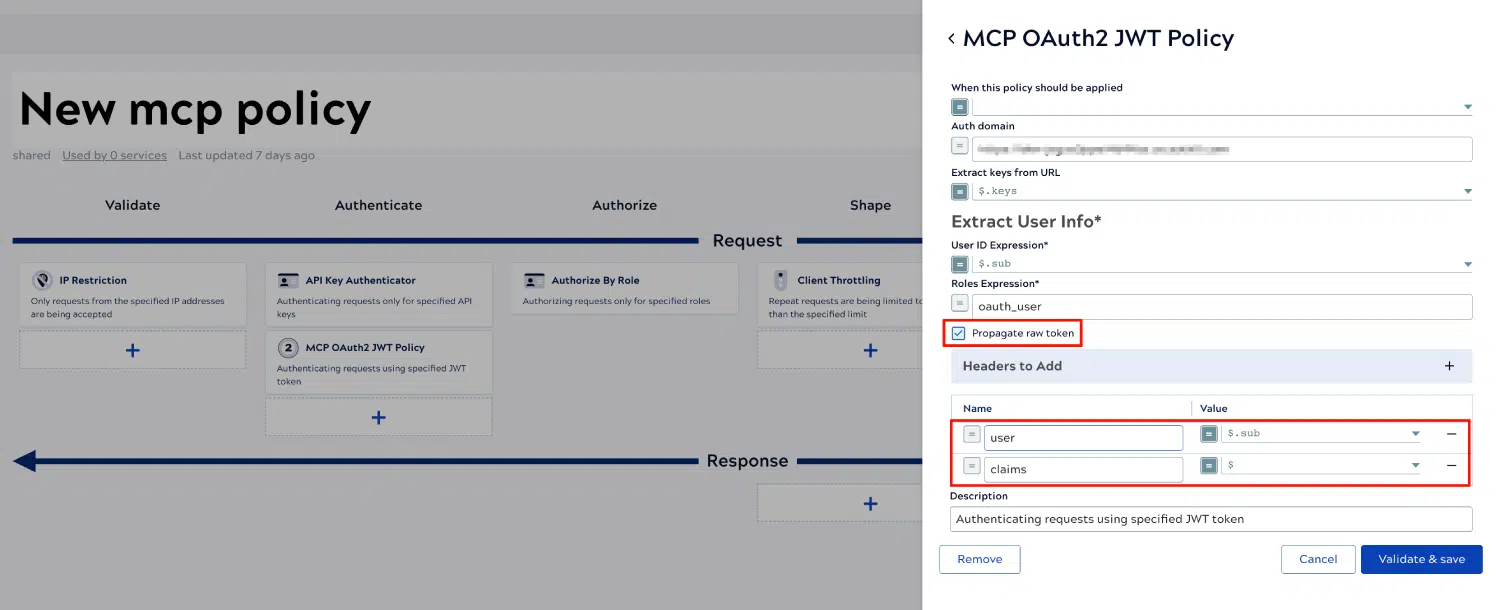Click the Authorize By Role card icon
This screenshot has height=610, width=1500.
[x=534, y=281]
